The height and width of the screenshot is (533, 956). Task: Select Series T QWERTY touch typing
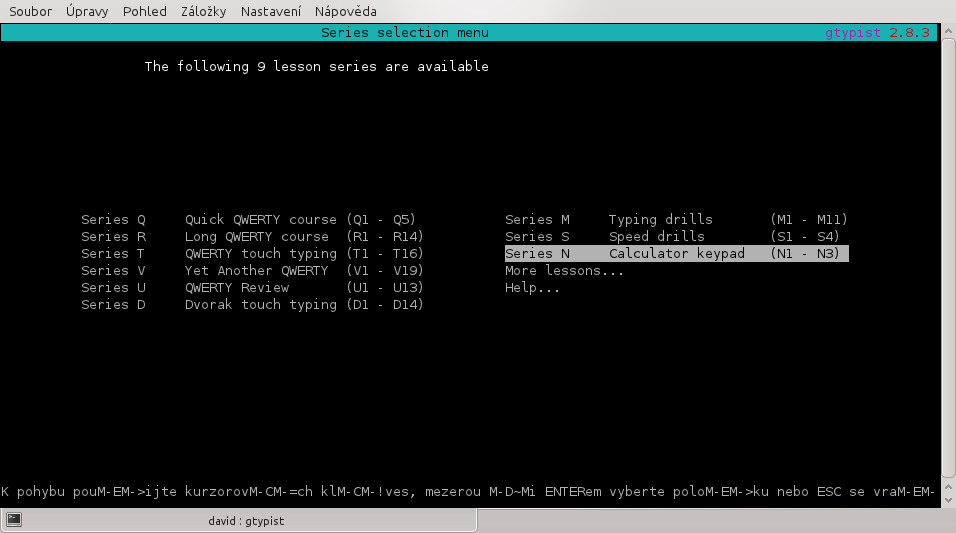[252, 254]
